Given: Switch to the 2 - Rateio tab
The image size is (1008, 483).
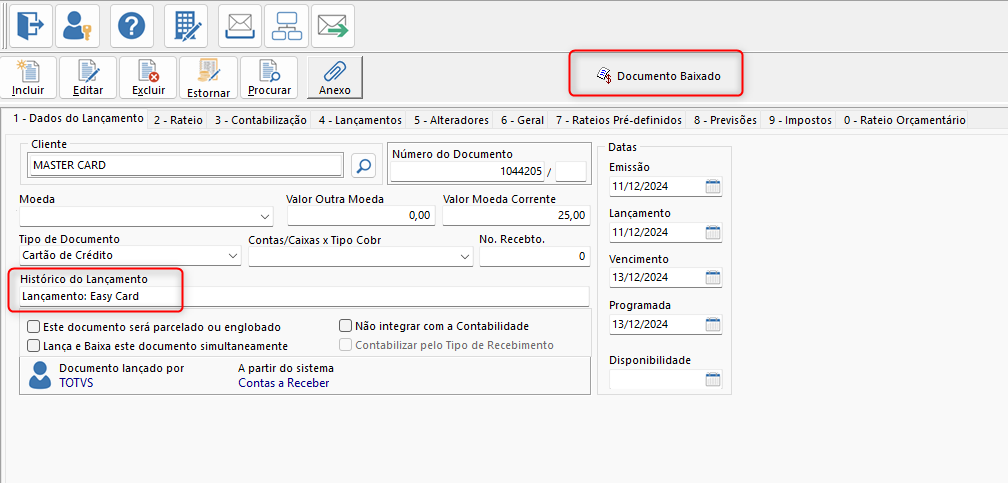Looking at the screenshot, I should 178,120.
